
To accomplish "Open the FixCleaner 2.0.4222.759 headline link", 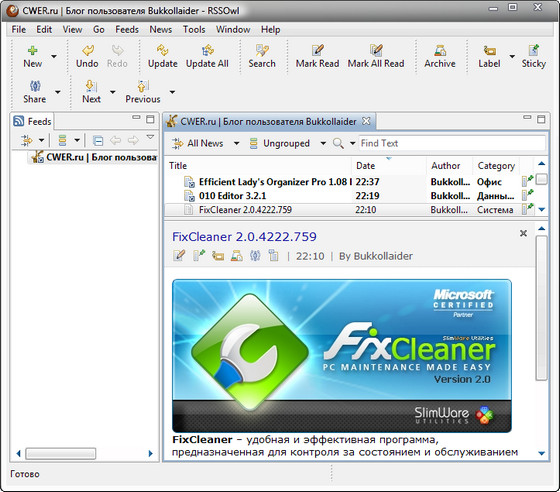I will coord(244,237).
